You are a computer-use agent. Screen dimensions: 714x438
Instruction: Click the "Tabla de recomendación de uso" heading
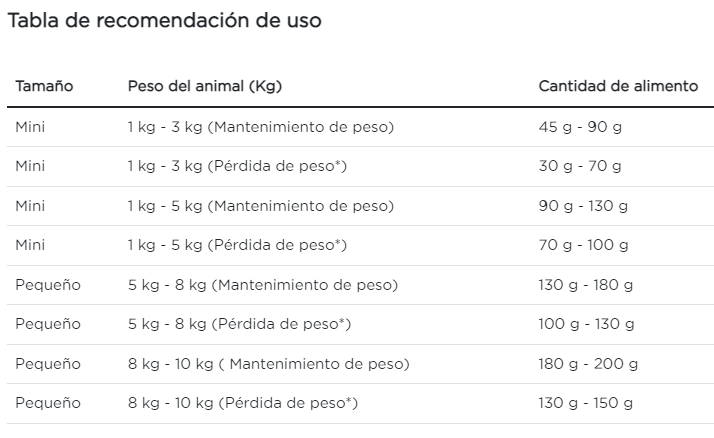click(165, 21)
